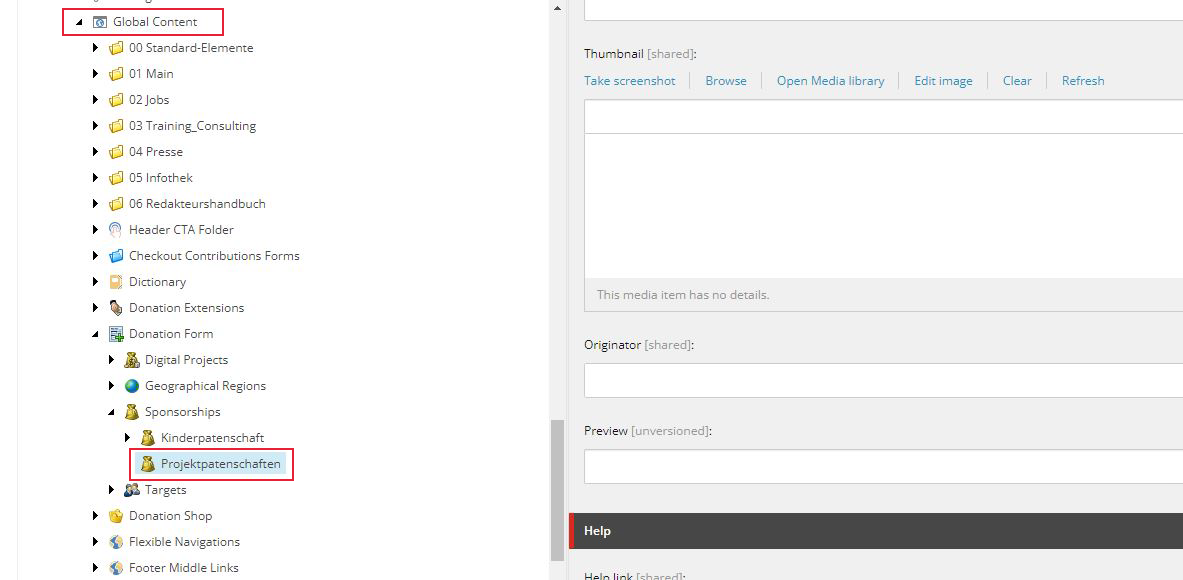Open Media library for Thumbnail
This screenshot has width=1183, height=580.
(831, 81)
